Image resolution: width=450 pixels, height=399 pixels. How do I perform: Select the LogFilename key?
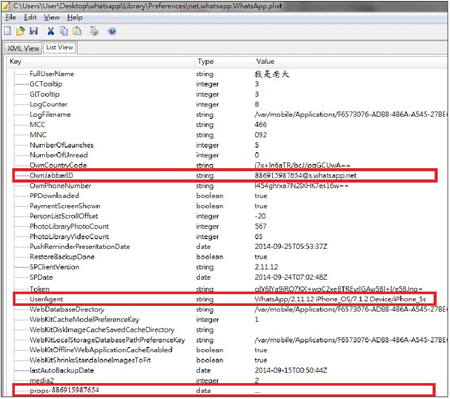50,115
